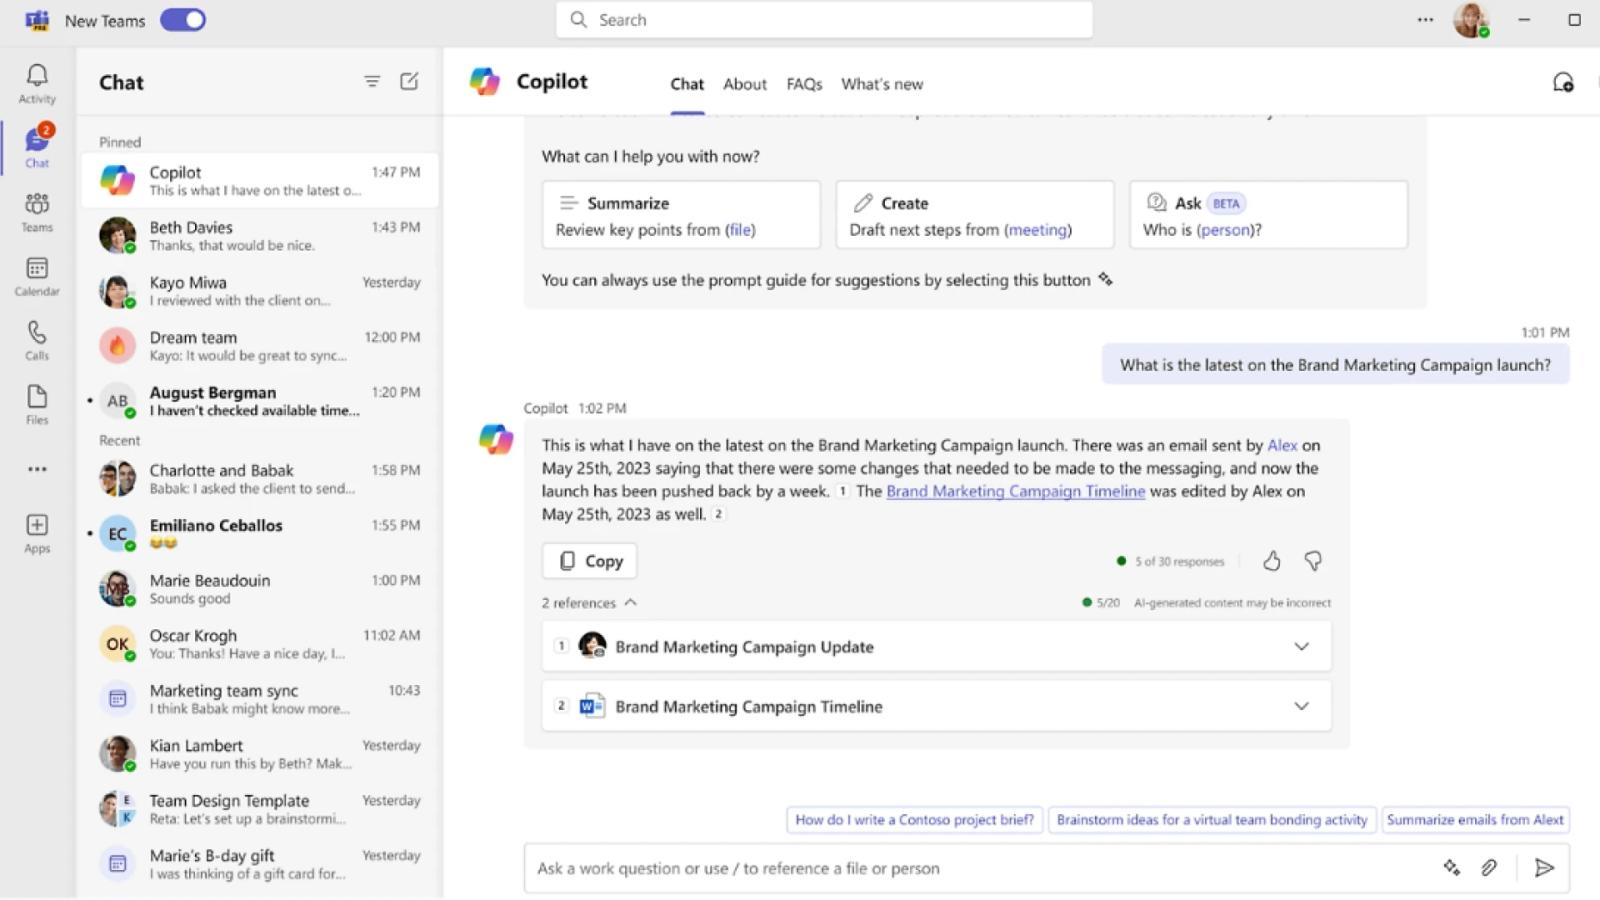The width and height of the screenshot is (1600, 900).
Task: Open Apps in the left rail
Action: tap(37, 533)
